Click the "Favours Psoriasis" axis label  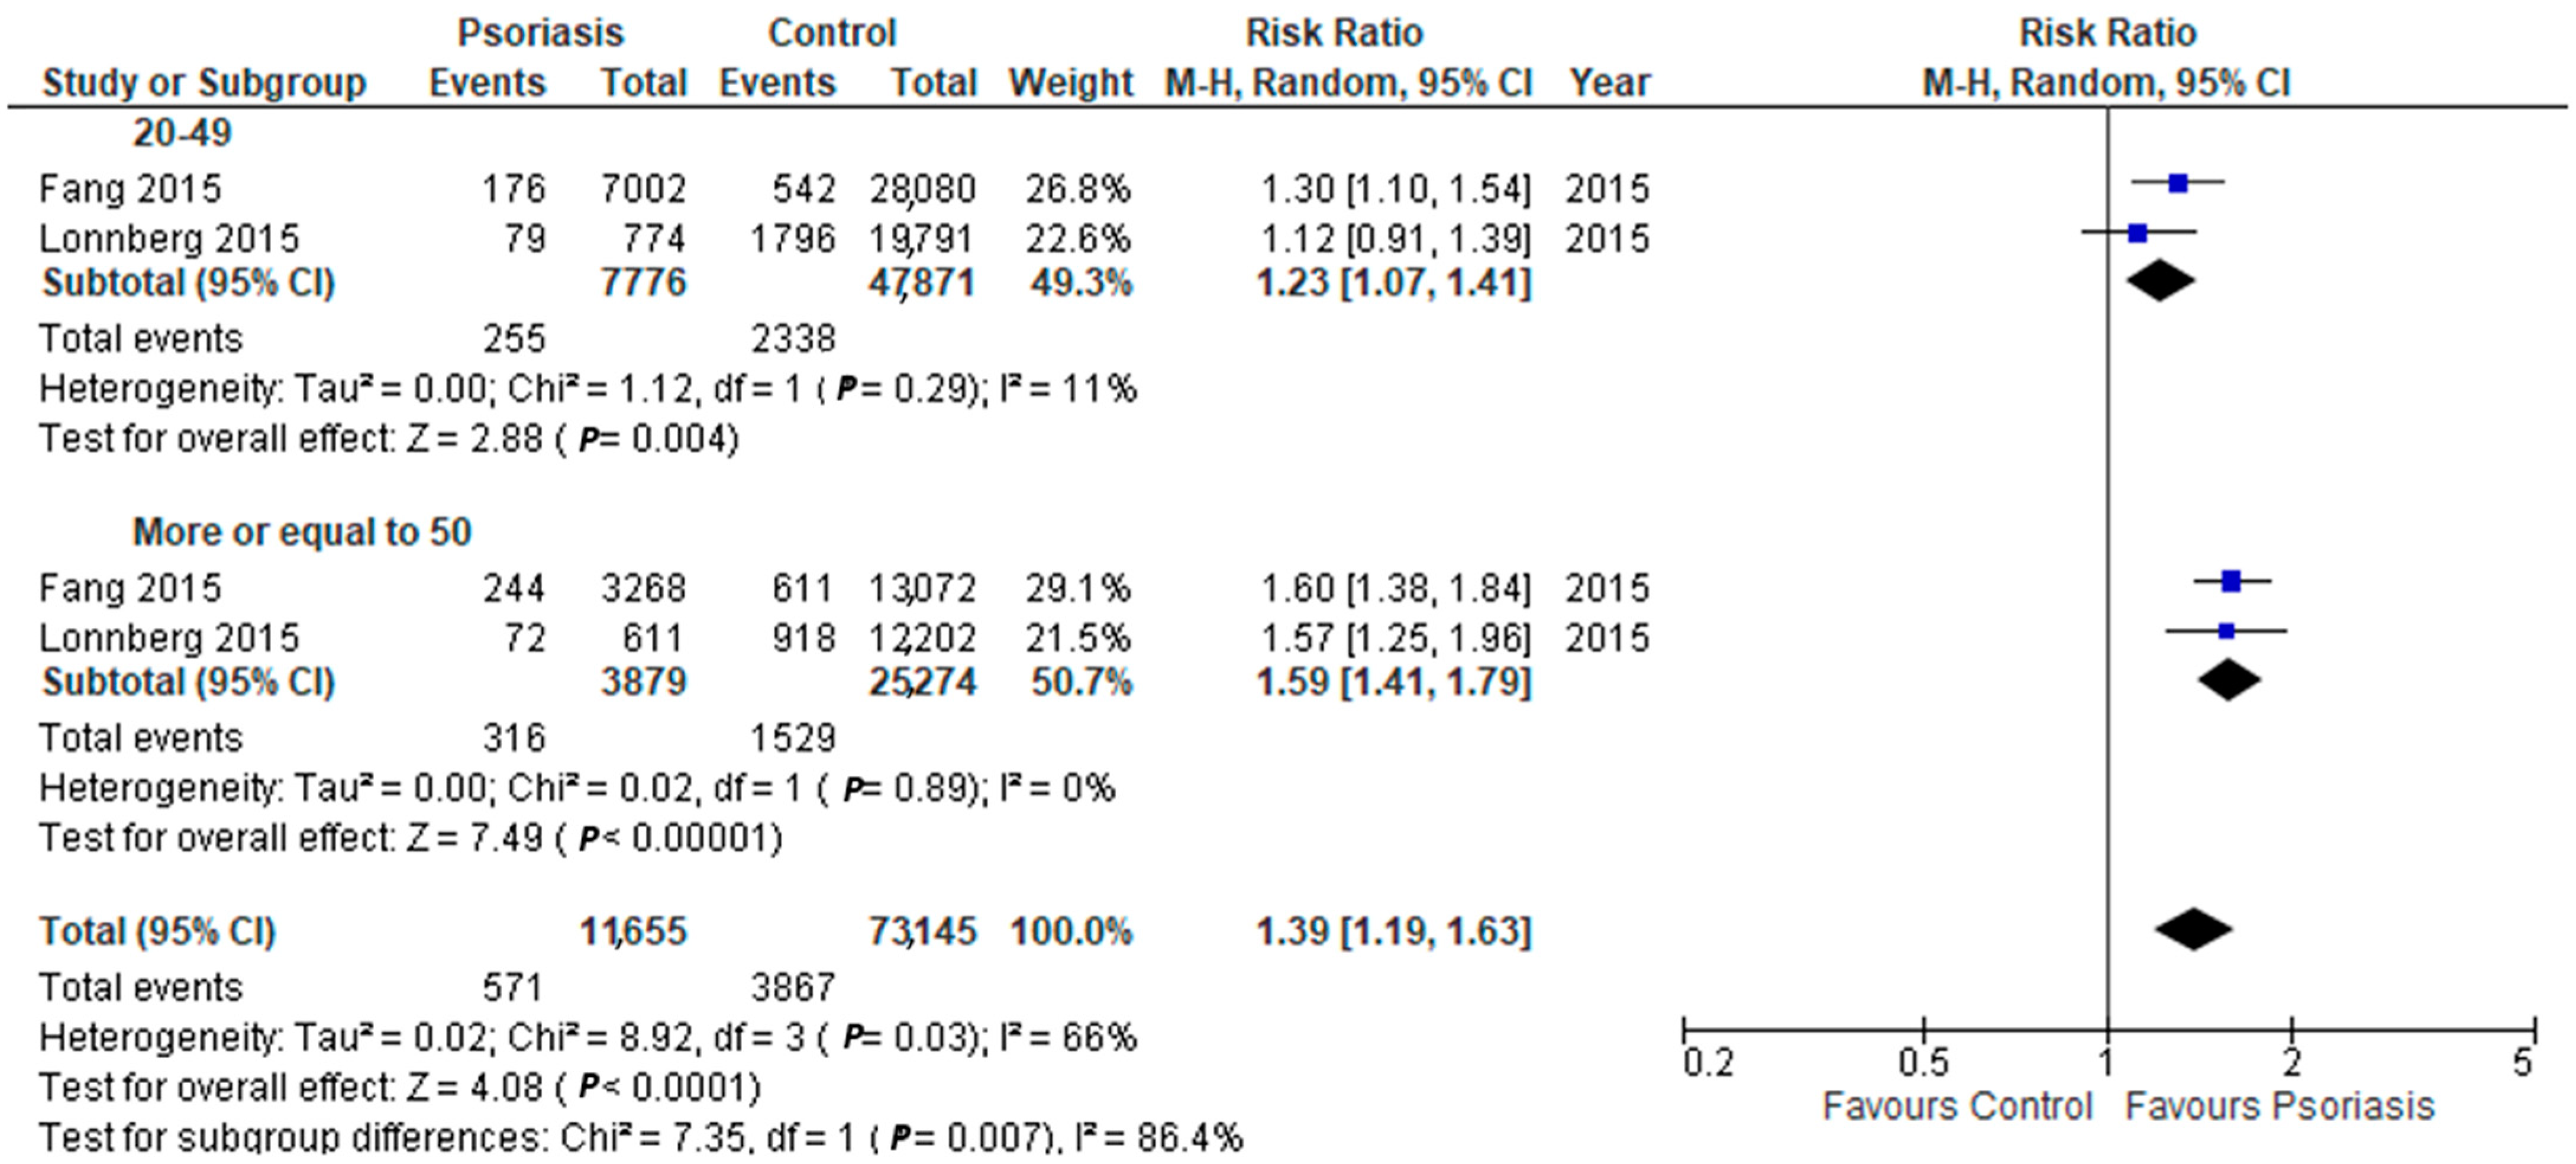tap(2279, 1106)
